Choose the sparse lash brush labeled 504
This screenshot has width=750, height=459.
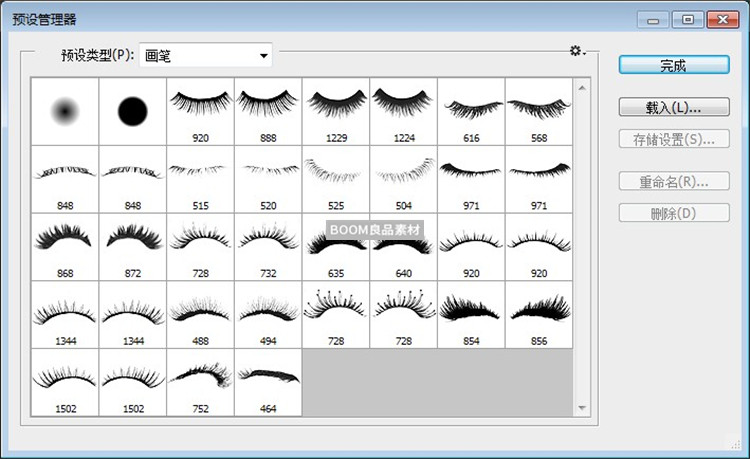coord(404,179)
